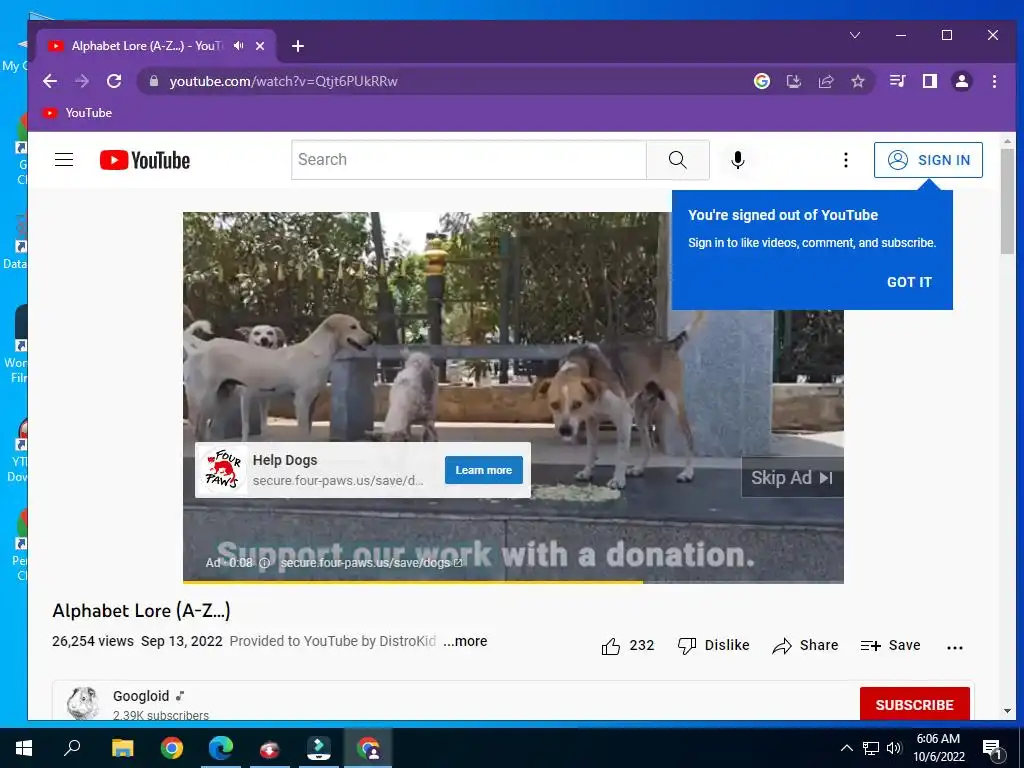Screen dimensions: 1024x768
Task: Open YouTube bookmark in bookmarks bar
Action: point(77,113)
